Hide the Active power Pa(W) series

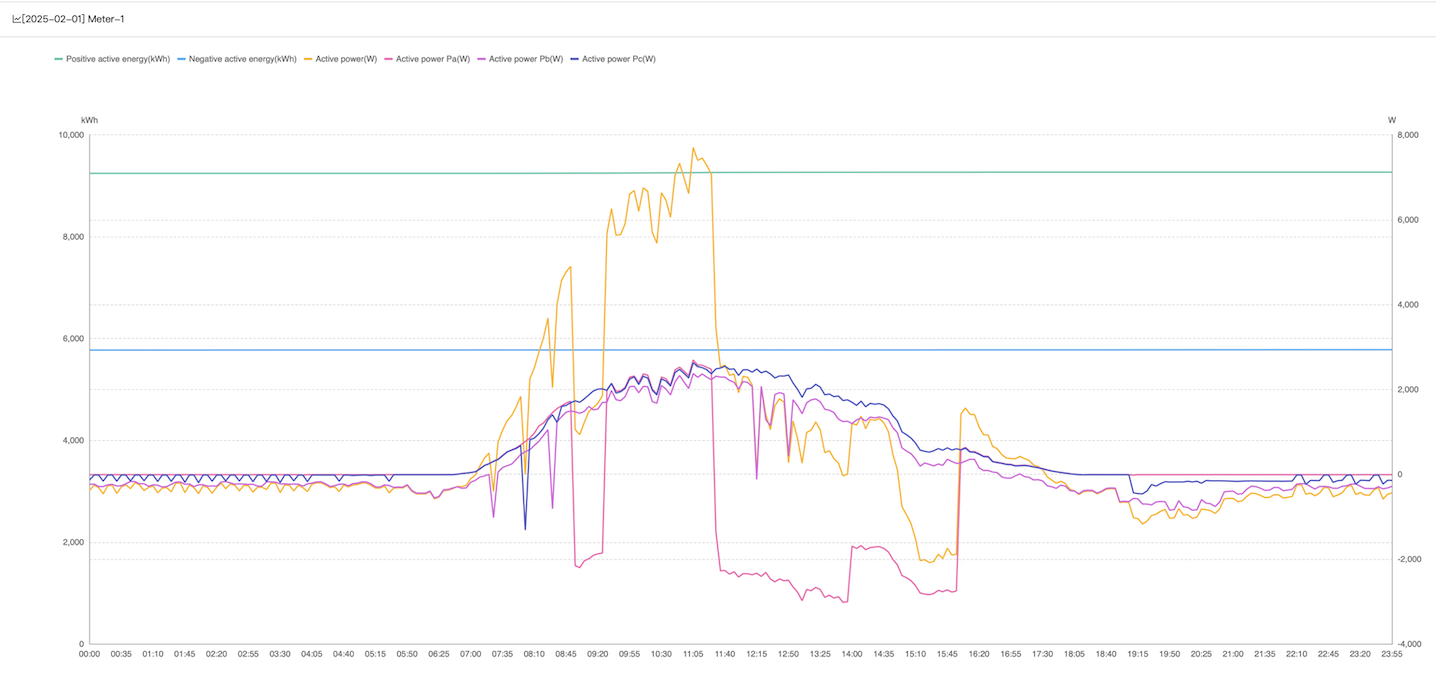pyautogui.click(x=427, y=59)
